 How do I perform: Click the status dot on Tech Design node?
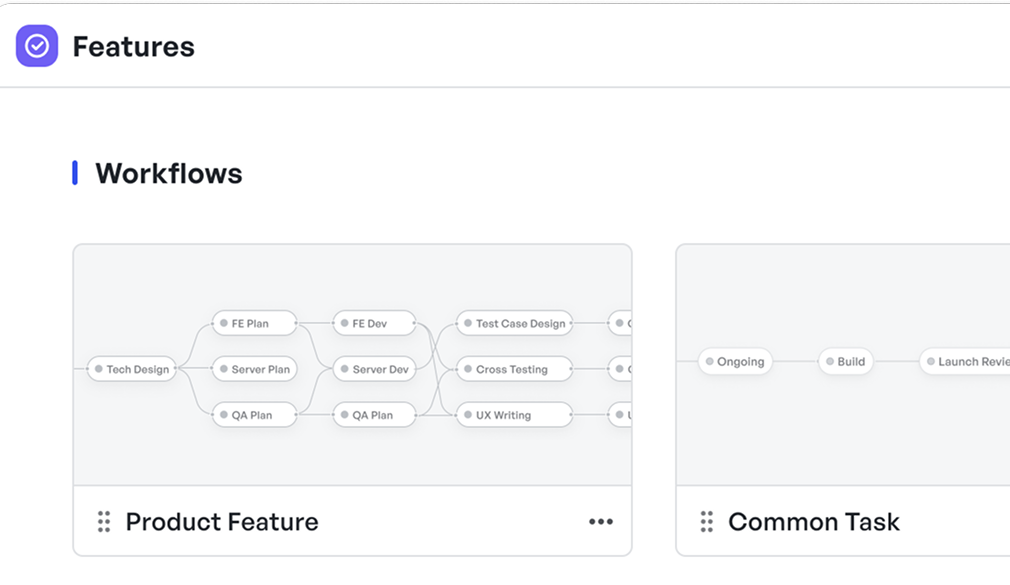97,368
